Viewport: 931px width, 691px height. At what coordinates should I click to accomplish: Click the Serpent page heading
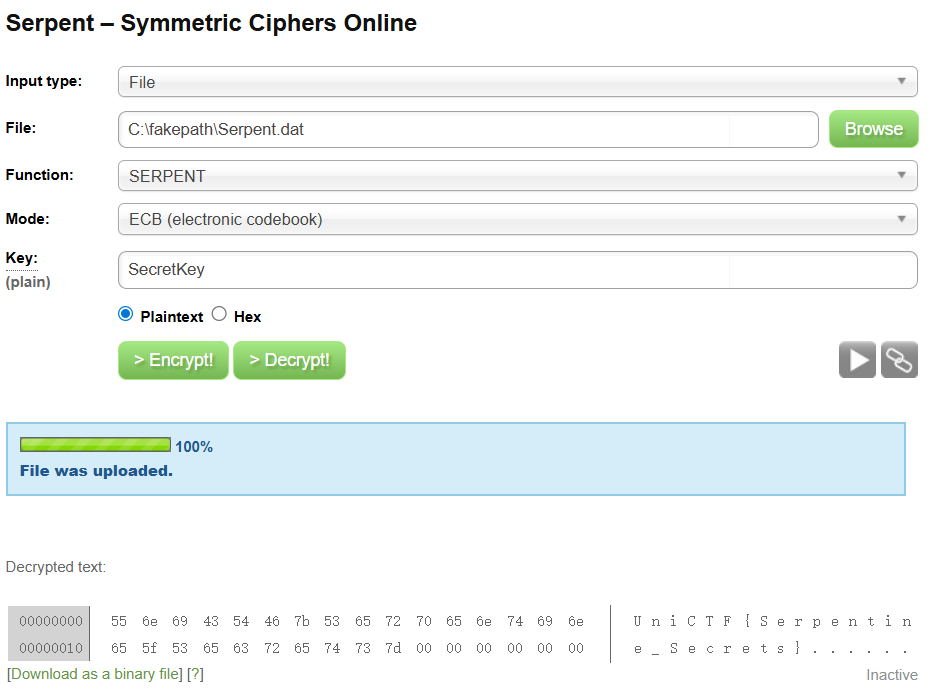(x=211, y=23)
